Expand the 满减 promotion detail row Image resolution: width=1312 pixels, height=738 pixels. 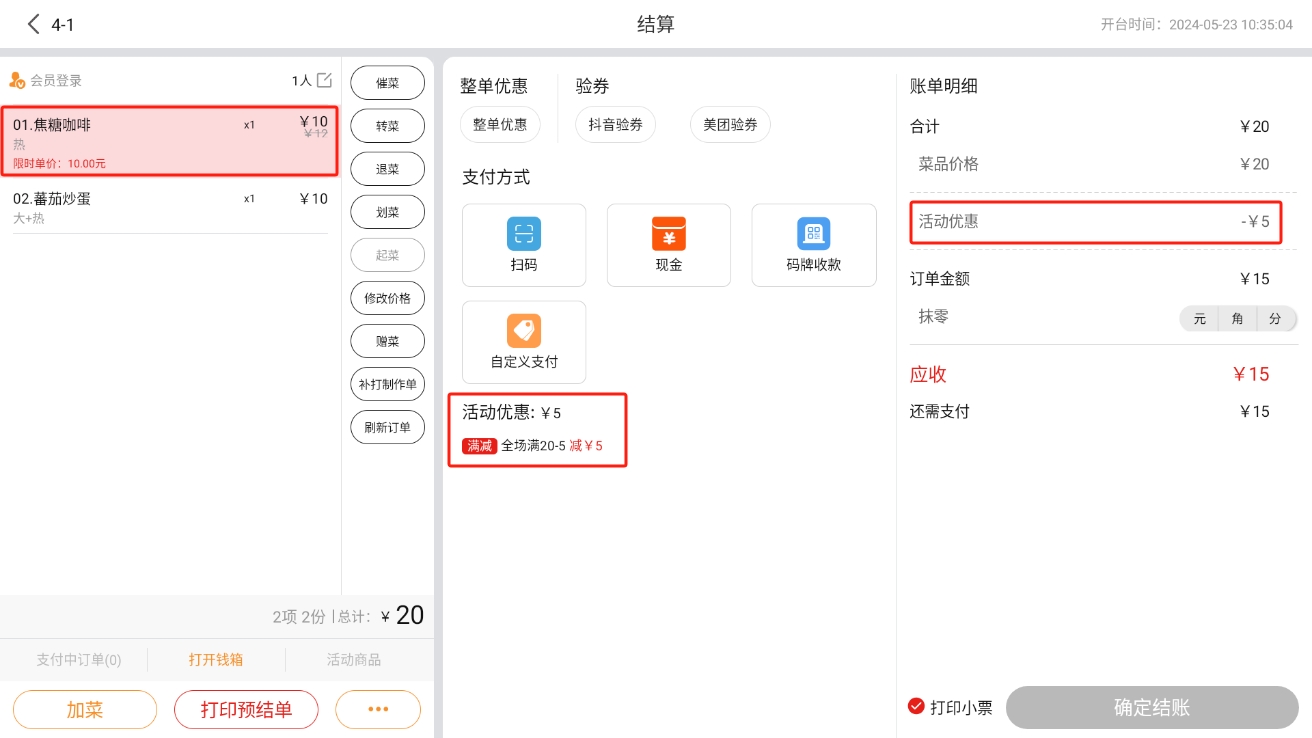coord(537,446)
